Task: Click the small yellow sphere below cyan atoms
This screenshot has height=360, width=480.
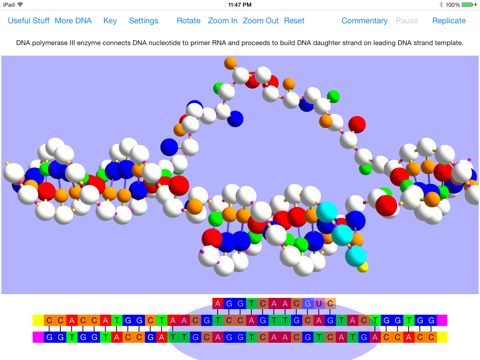Action: (x=363, y=267)
